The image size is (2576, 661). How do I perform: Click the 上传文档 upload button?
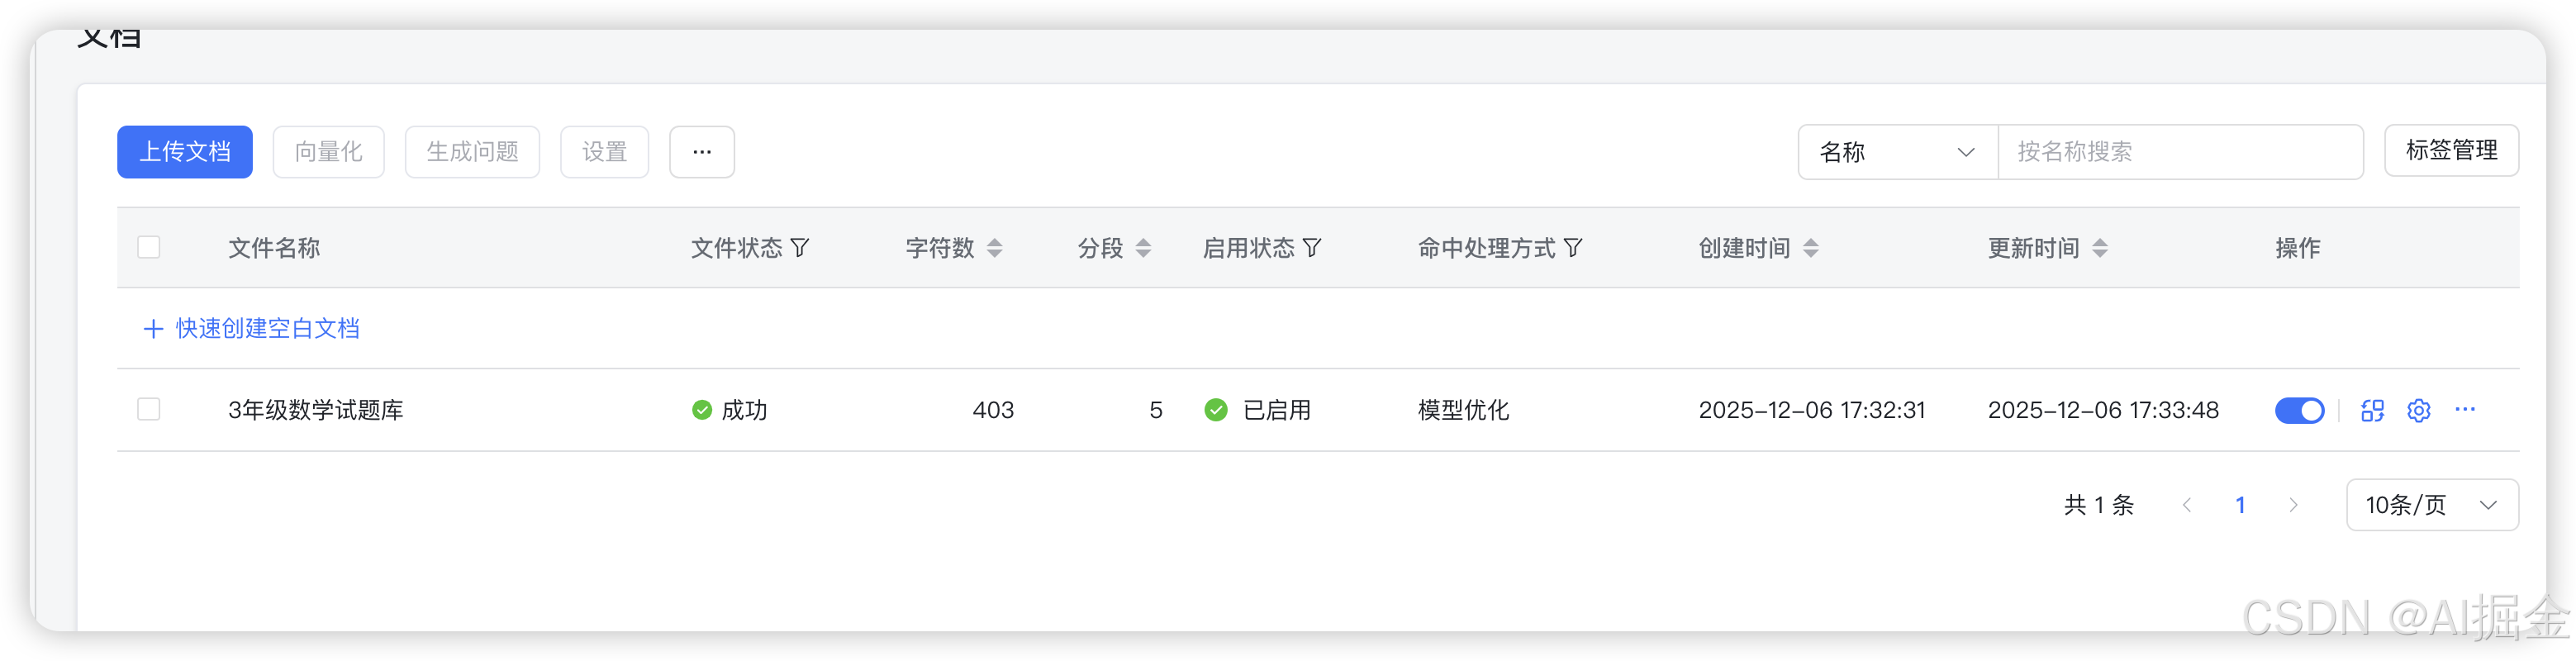(x=184, y=151)
